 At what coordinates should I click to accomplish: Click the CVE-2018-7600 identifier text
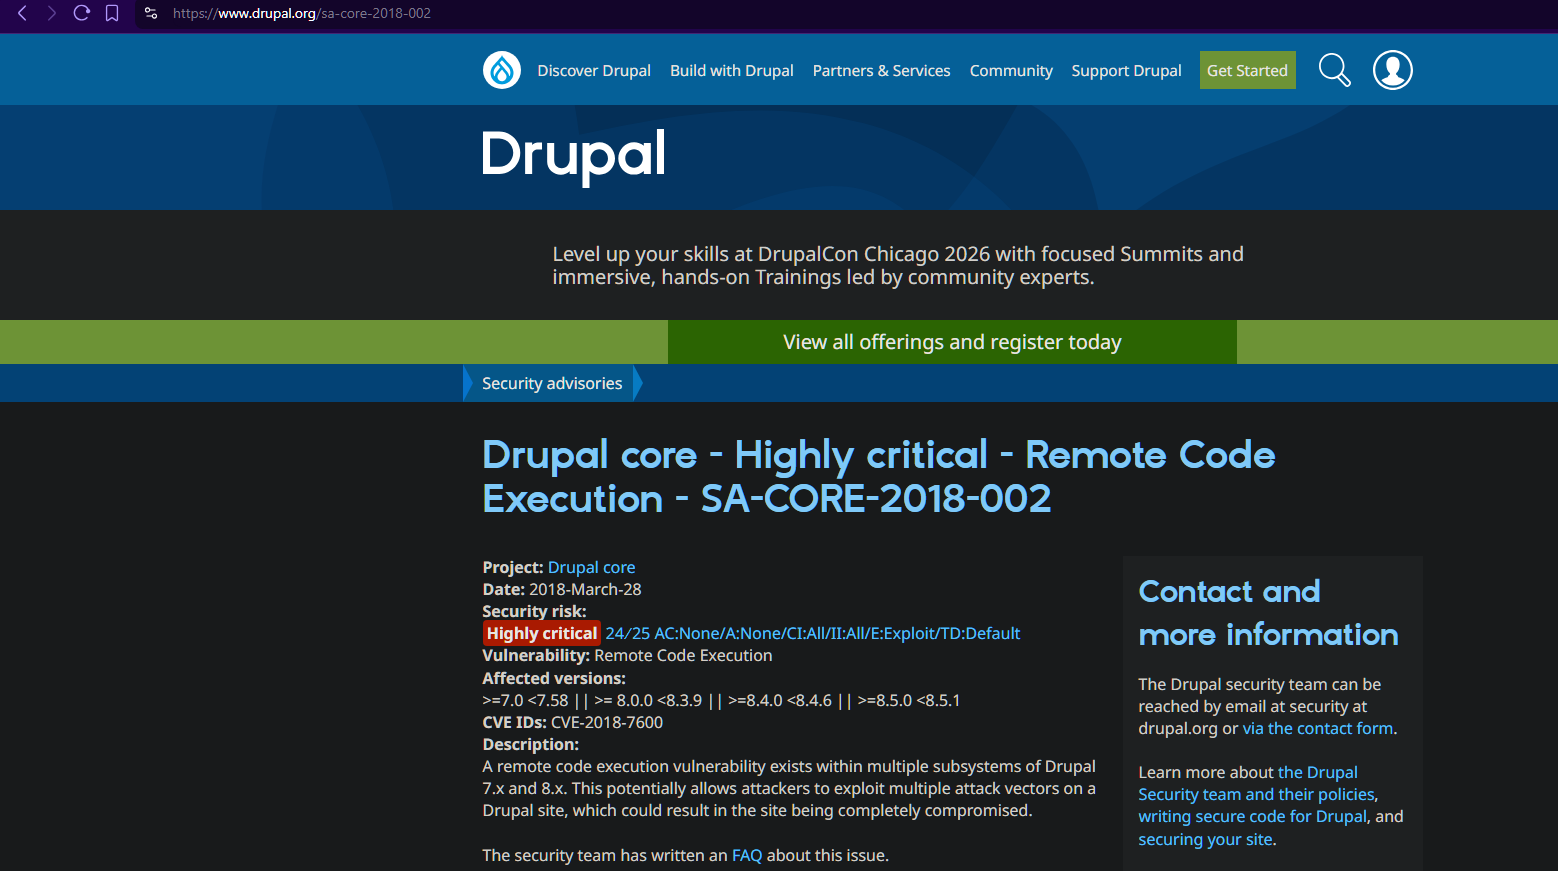pos(607,722)
